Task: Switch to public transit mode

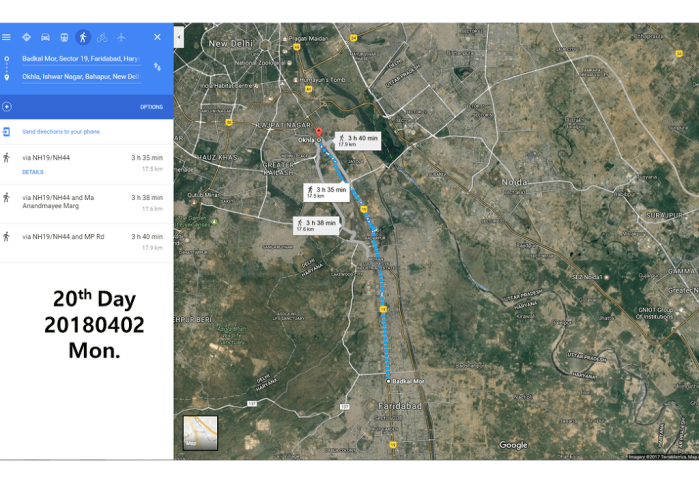Action: [x=64, y=37]
